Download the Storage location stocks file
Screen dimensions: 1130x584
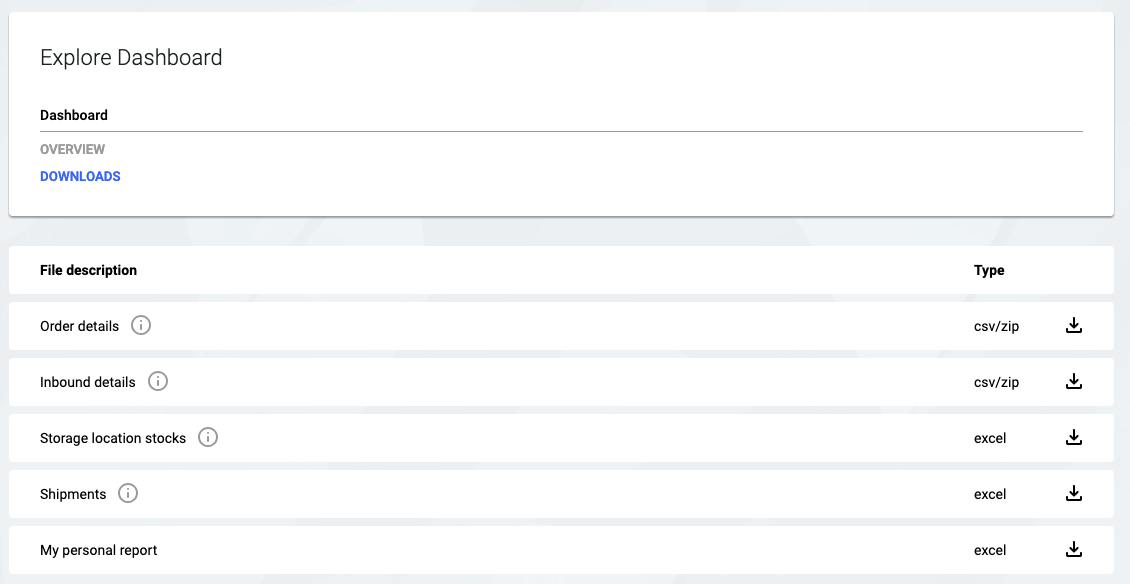tap(1074, 438)
